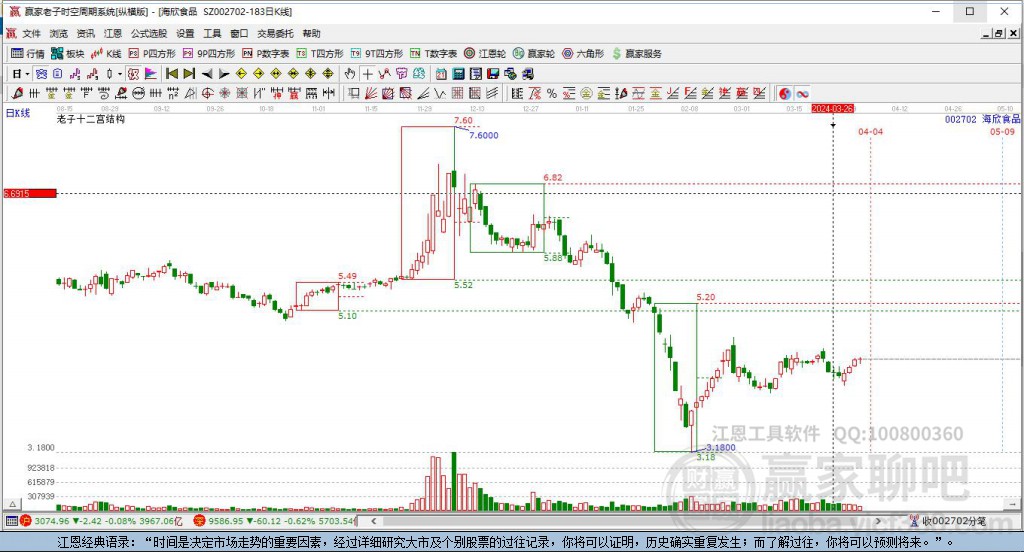Click the 老子十二宫结构 label
The height and width of the screenshot is (552, 1024).
click(x=91, y=119)
